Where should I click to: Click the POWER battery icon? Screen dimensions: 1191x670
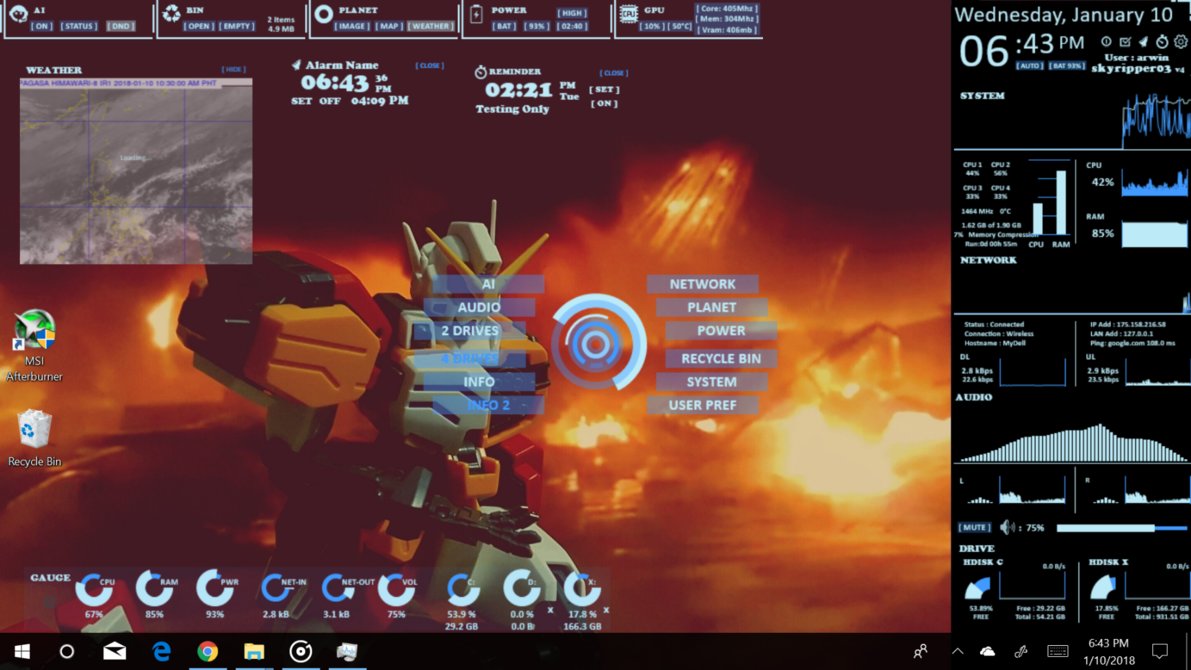476,14
